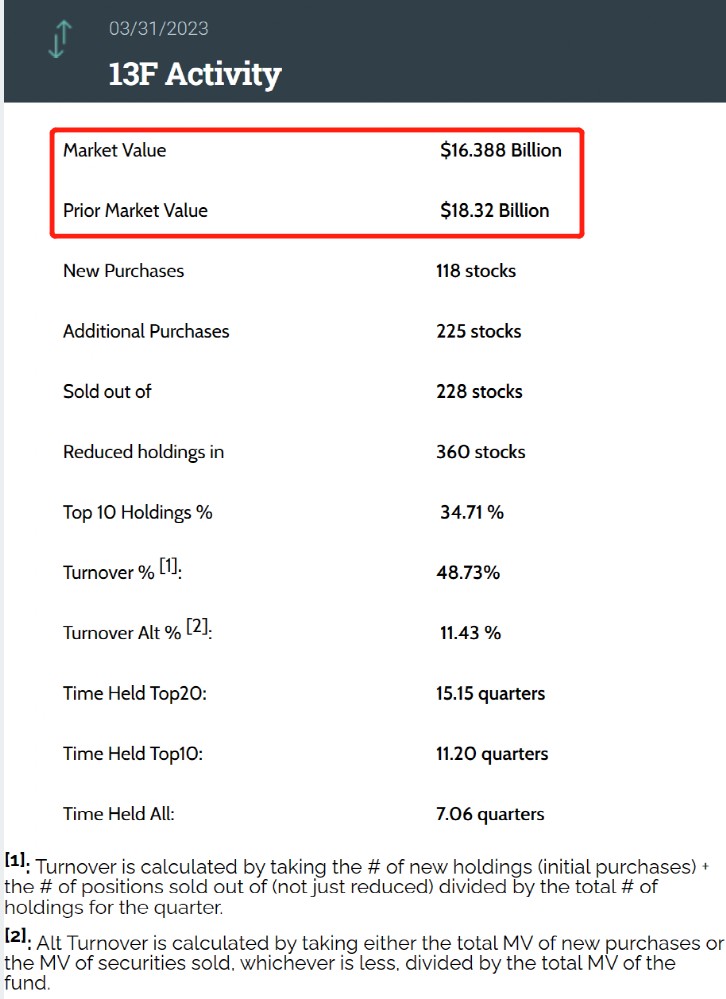The height and width of the screenshot is (999, 726).
Task: Click the up-down arrows icon in header
Action: 61,38
